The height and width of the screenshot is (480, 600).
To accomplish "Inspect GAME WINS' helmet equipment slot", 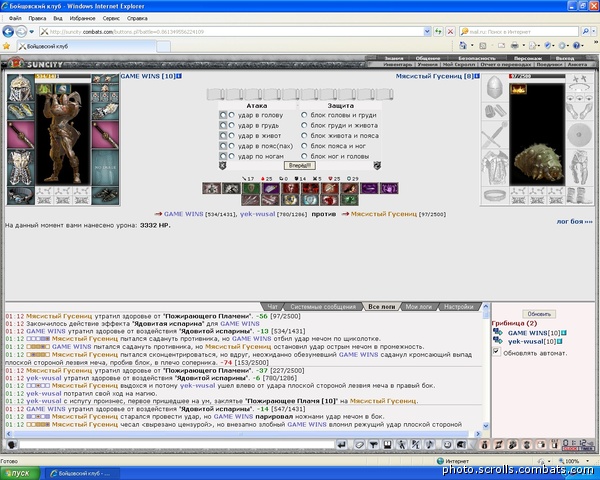I will click(21, 88).
